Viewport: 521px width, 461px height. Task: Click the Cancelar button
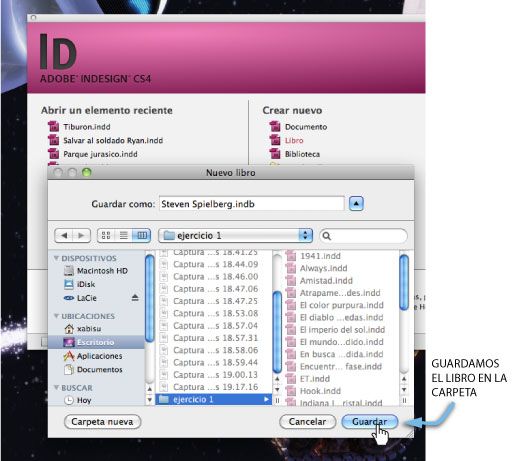point(307,422)
